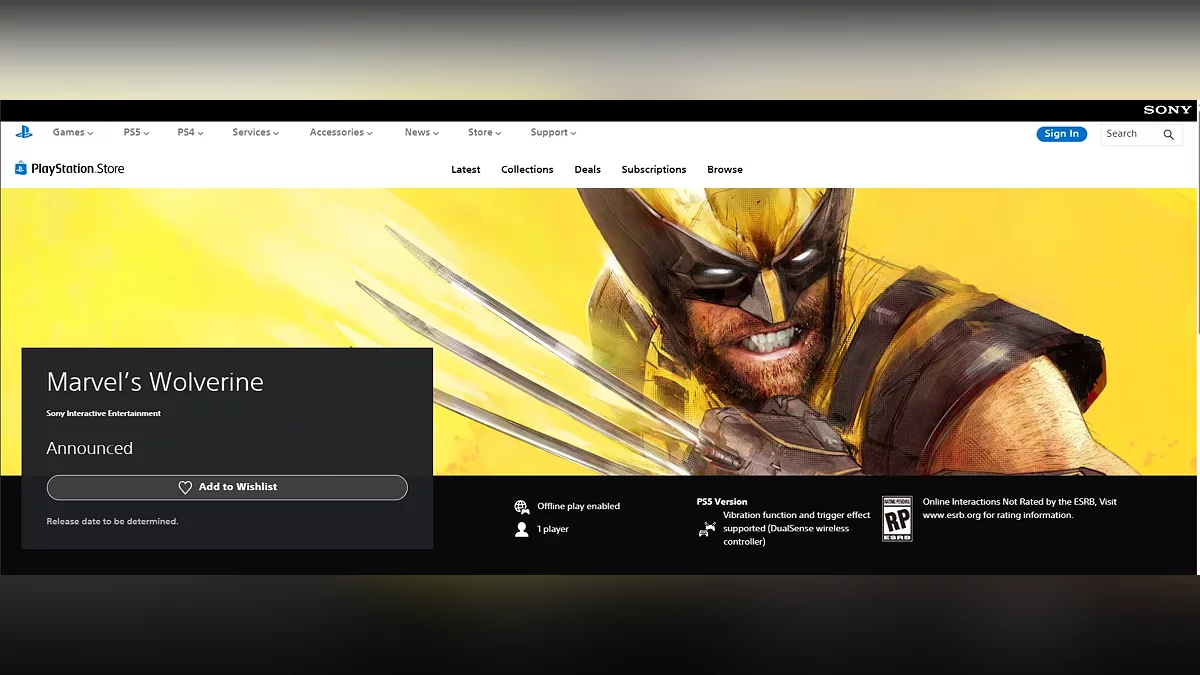The image size is (1200, 675).
Task: Click the DualSense controller vibration icon
Action: point(707,529)
